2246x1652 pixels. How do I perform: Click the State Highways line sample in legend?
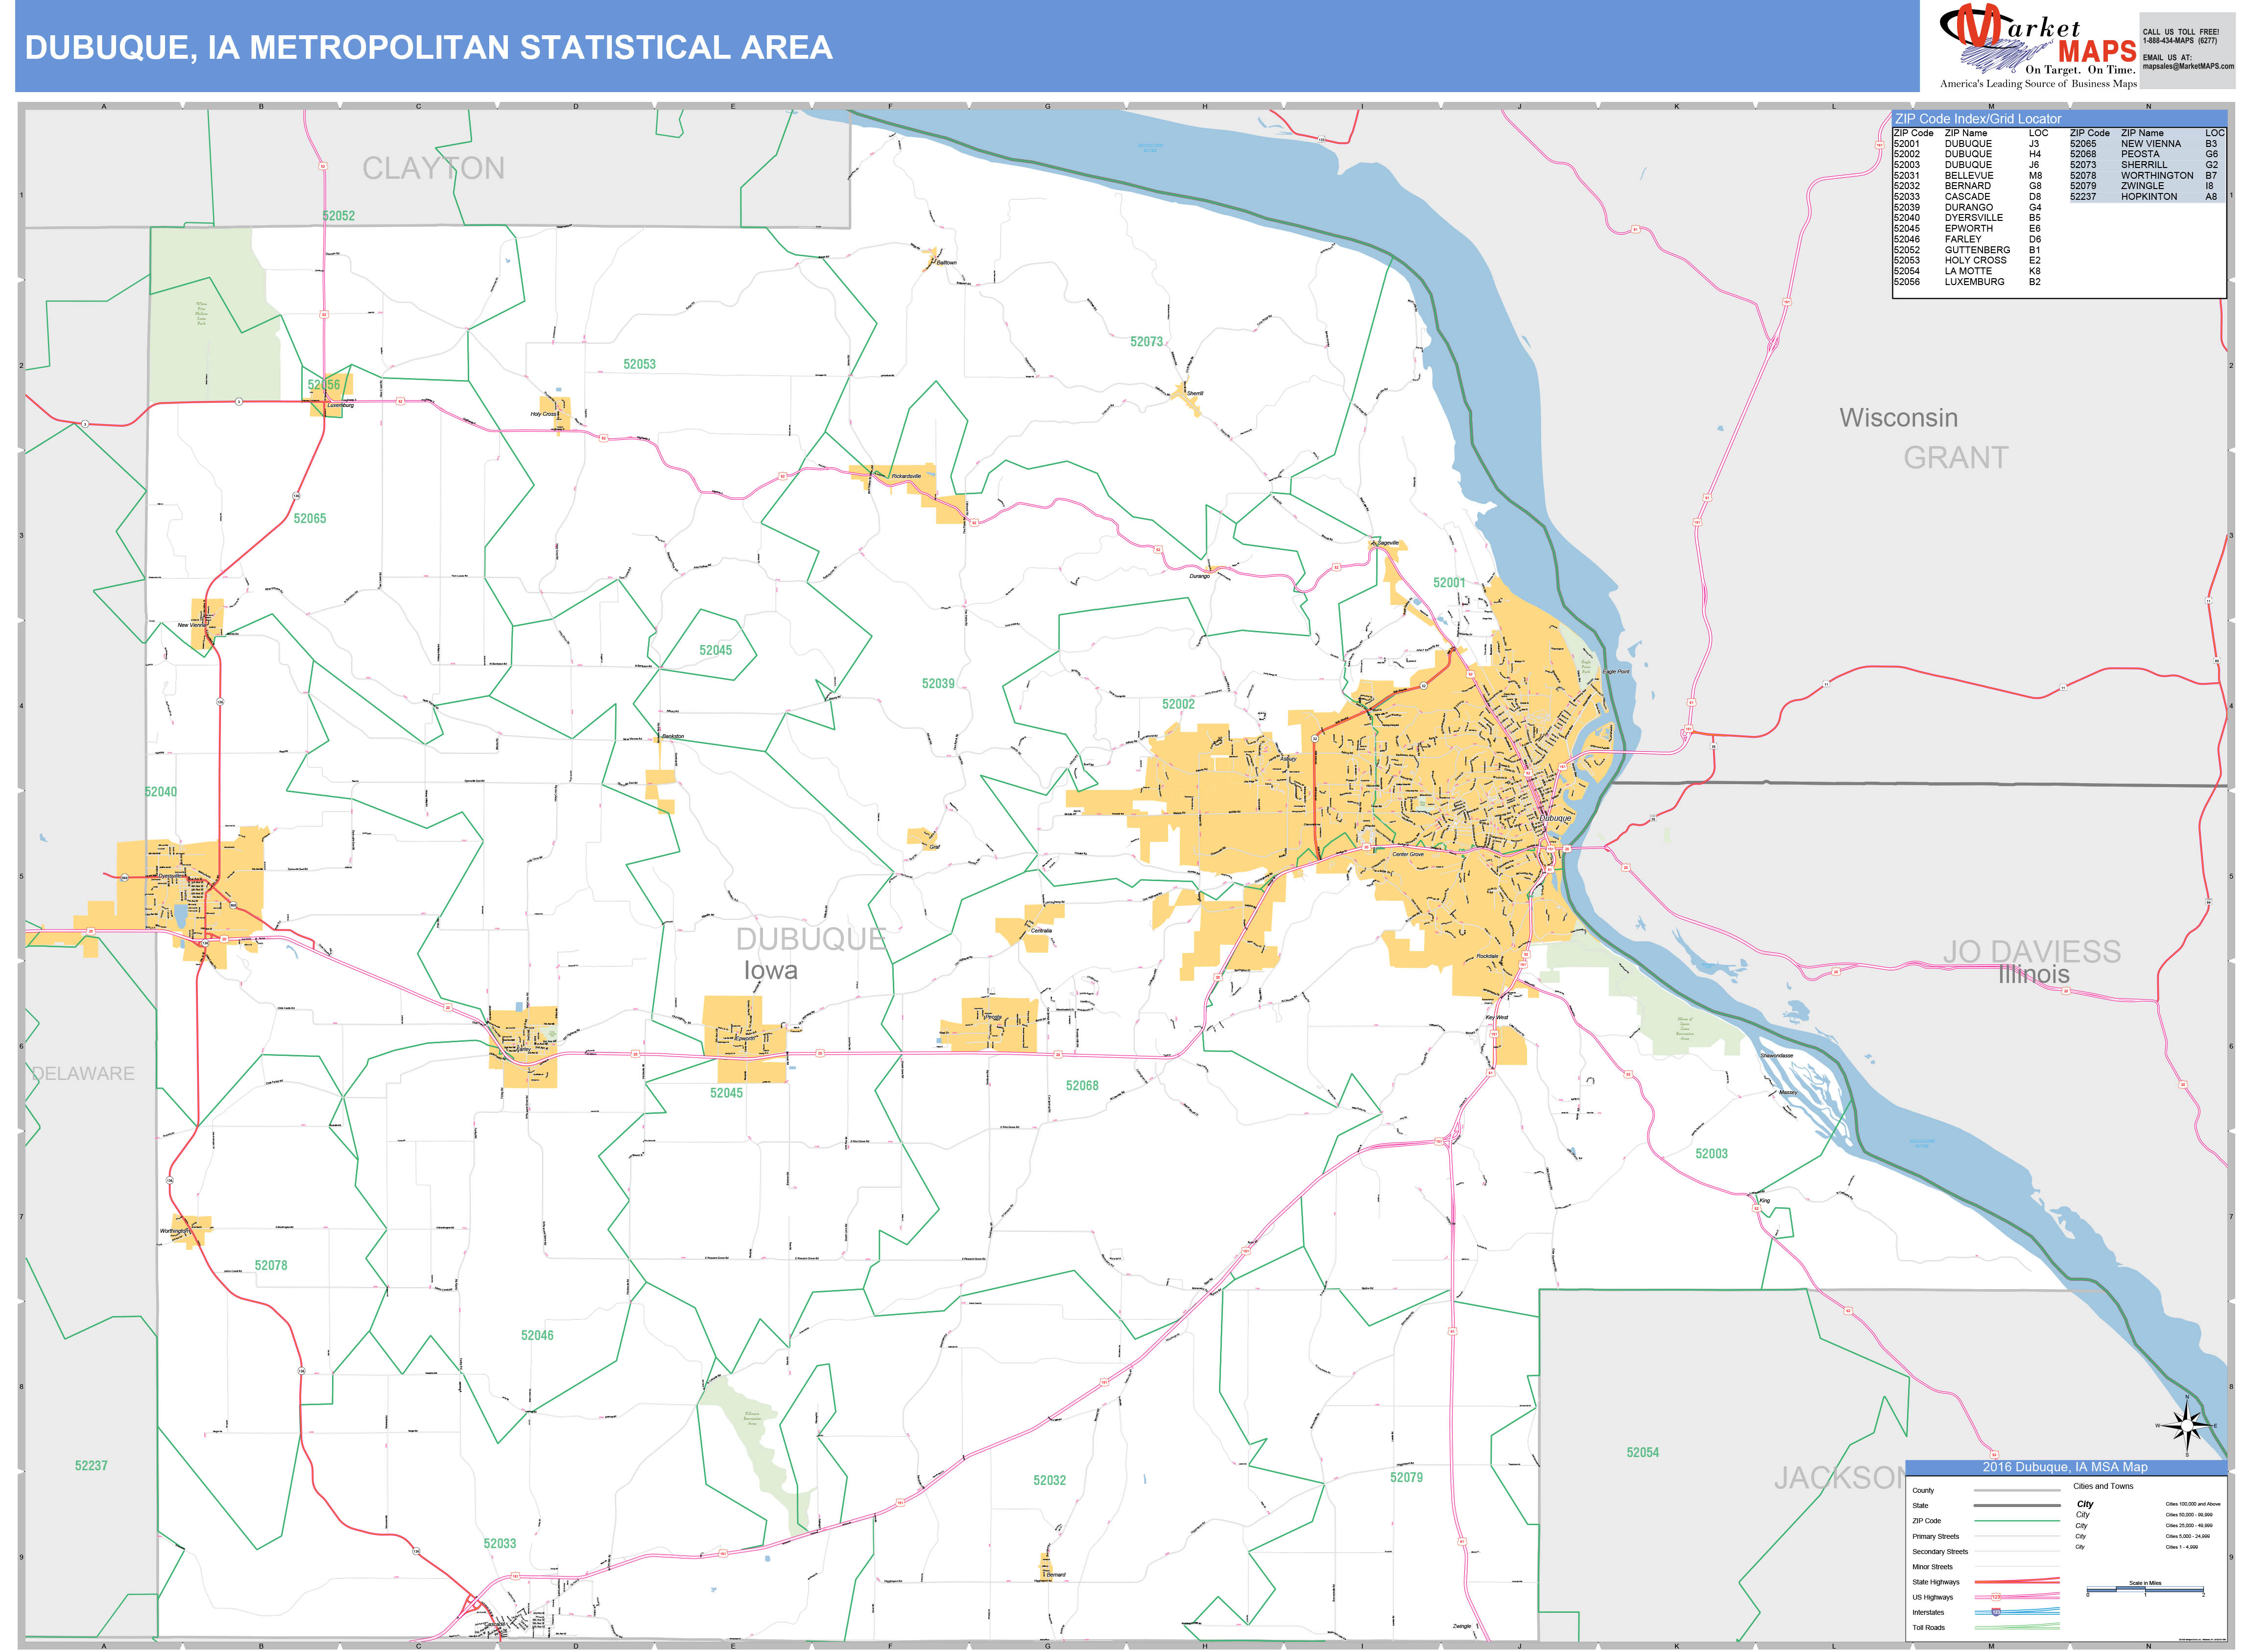[x=2016, y=1582]
